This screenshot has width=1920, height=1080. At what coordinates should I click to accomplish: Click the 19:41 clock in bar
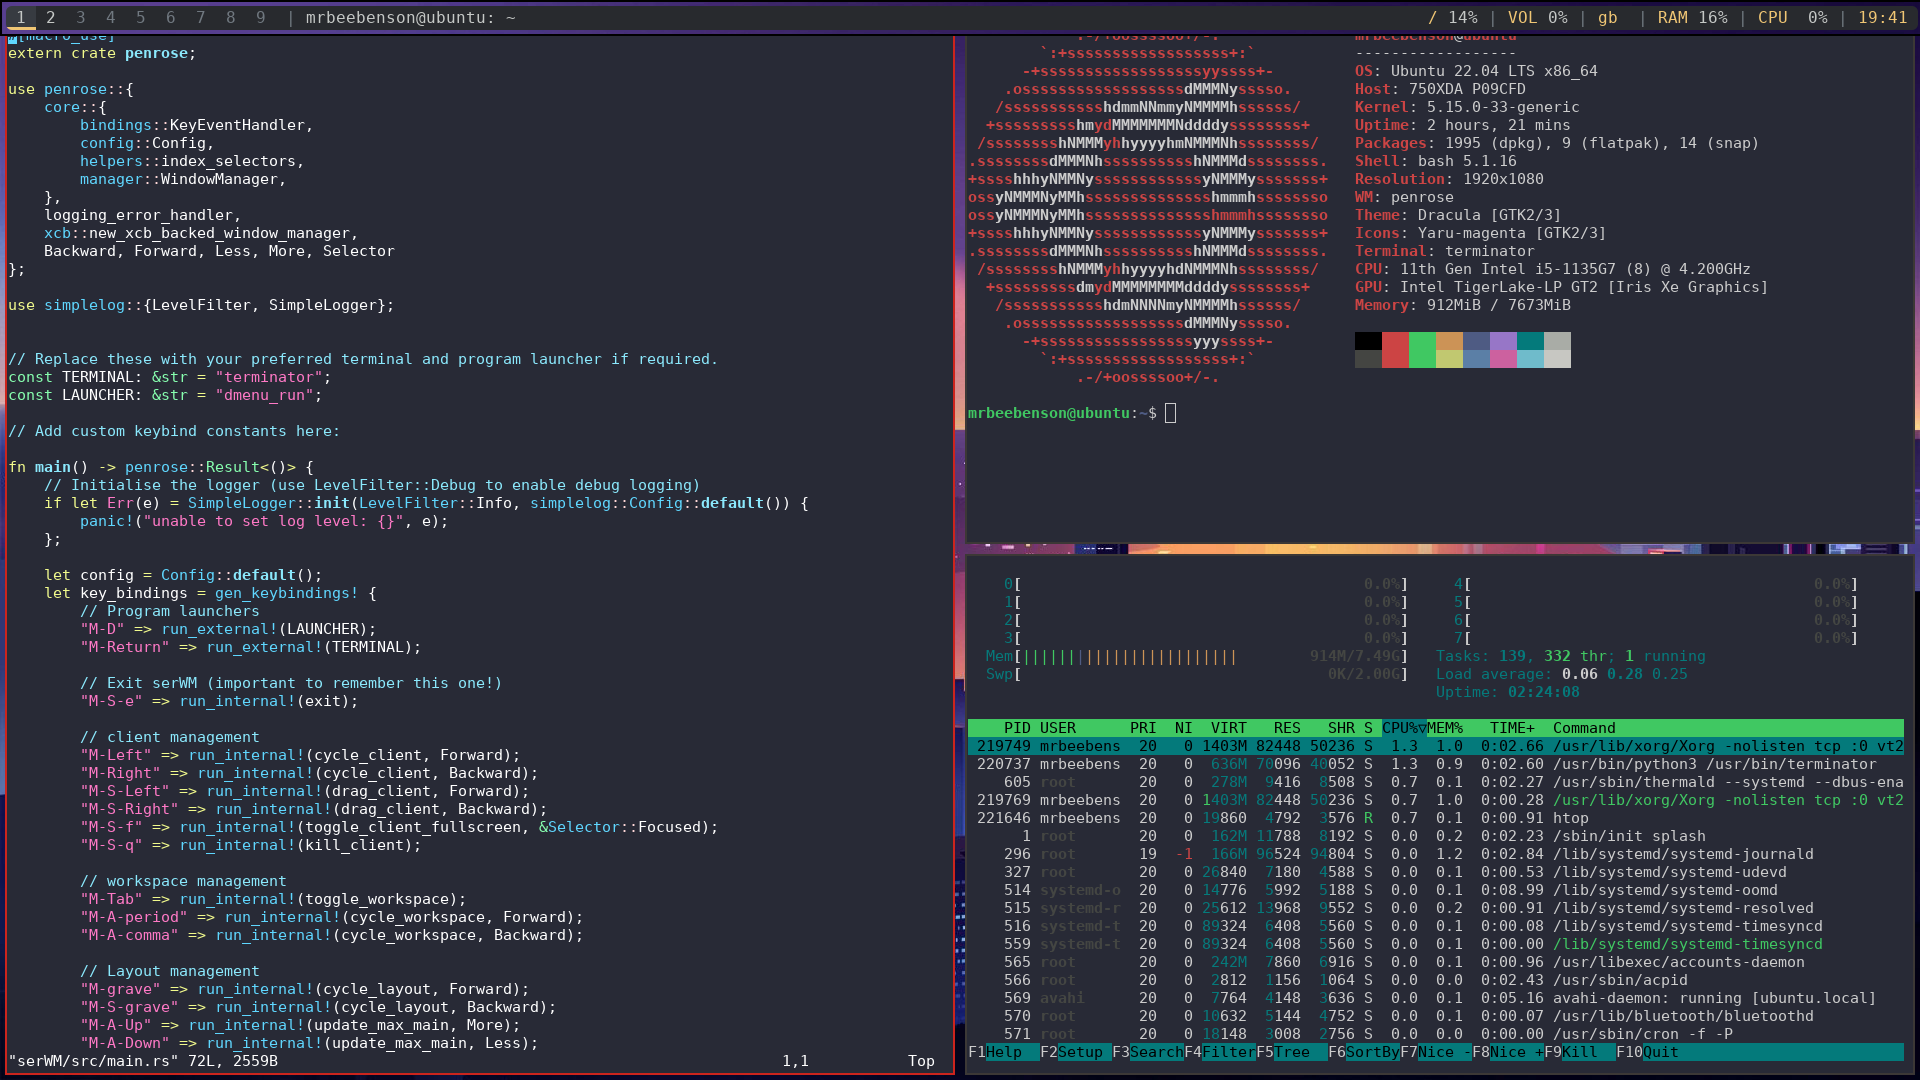pos(1882,17)
